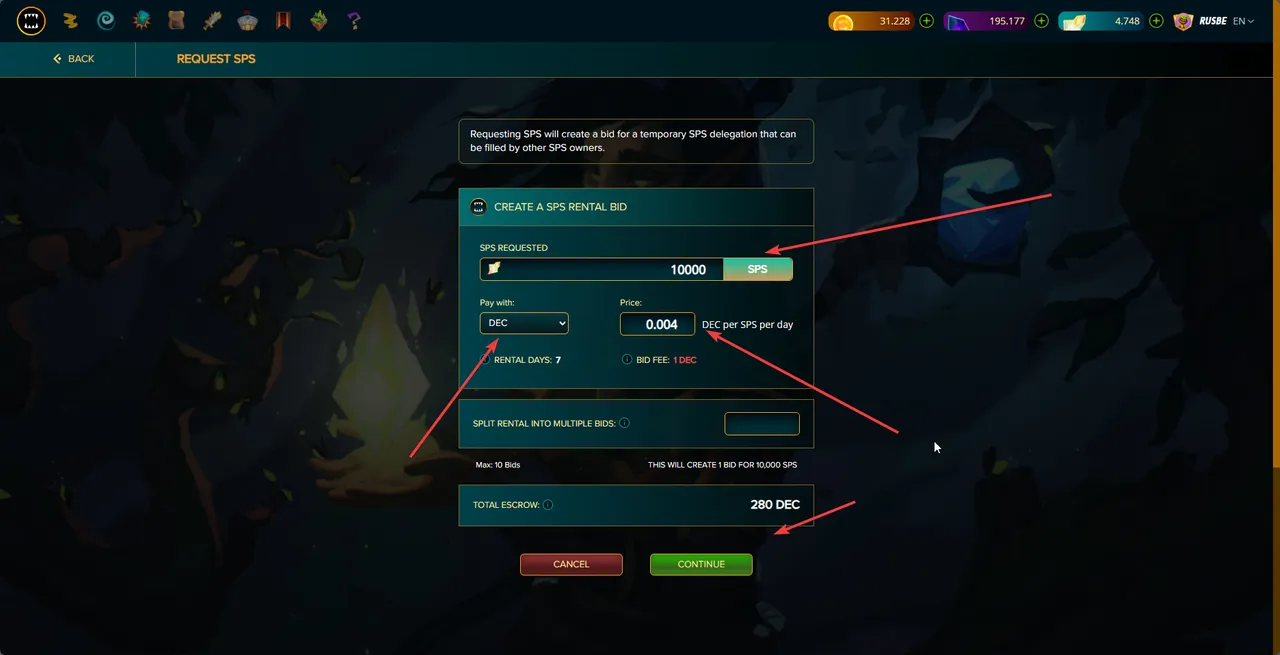The image size is (1280, 655).
Task: Click the golden spring icon in navbar
Action: 70,20
